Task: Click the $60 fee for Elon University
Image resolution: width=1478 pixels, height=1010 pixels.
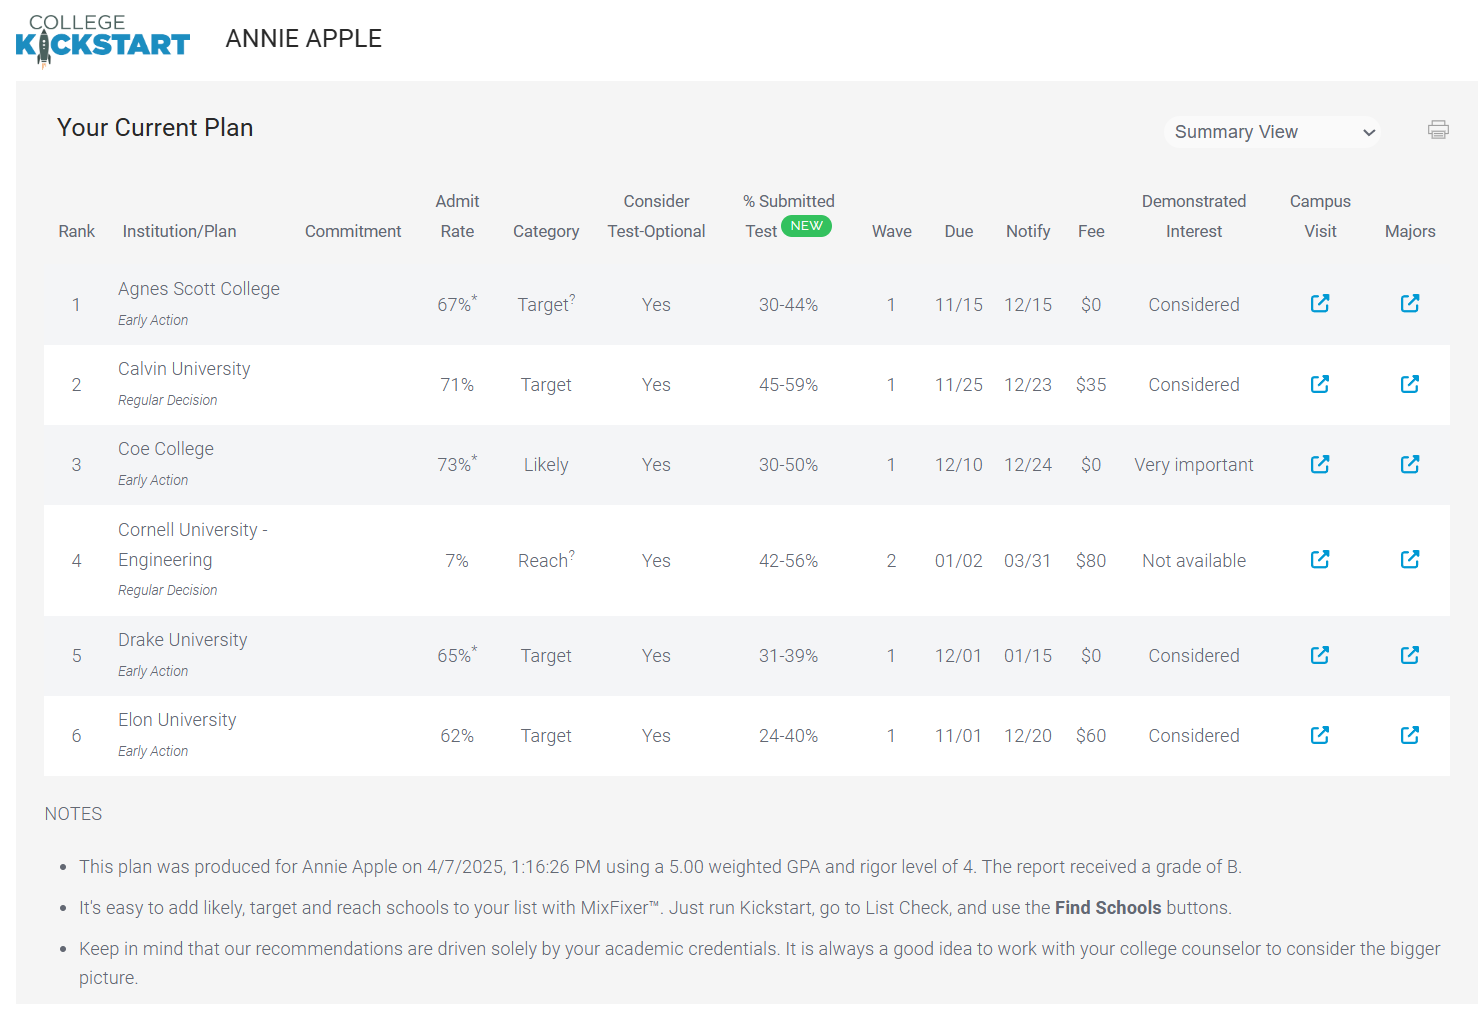Action: [1091, 736]
